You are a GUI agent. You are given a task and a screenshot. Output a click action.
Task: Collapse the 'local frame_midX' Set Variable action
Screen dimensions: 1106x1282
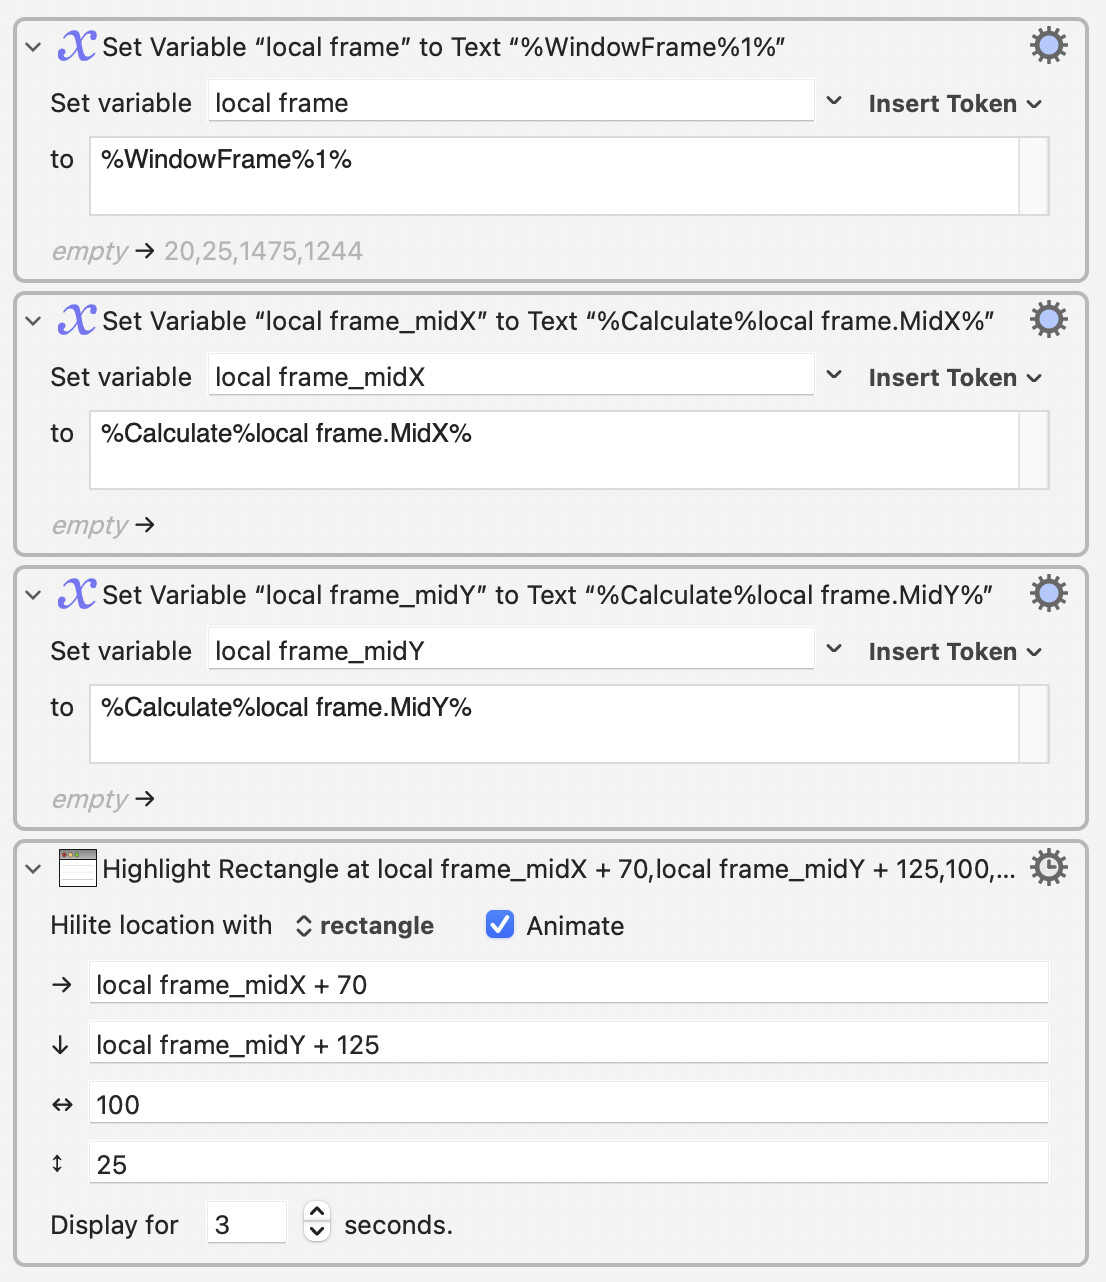point(33,321)
